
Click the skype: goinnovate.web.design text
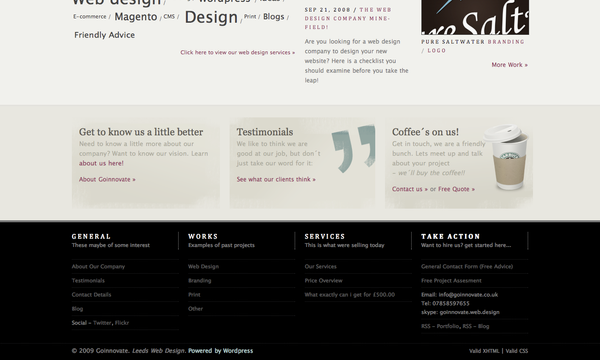point(460,313)
